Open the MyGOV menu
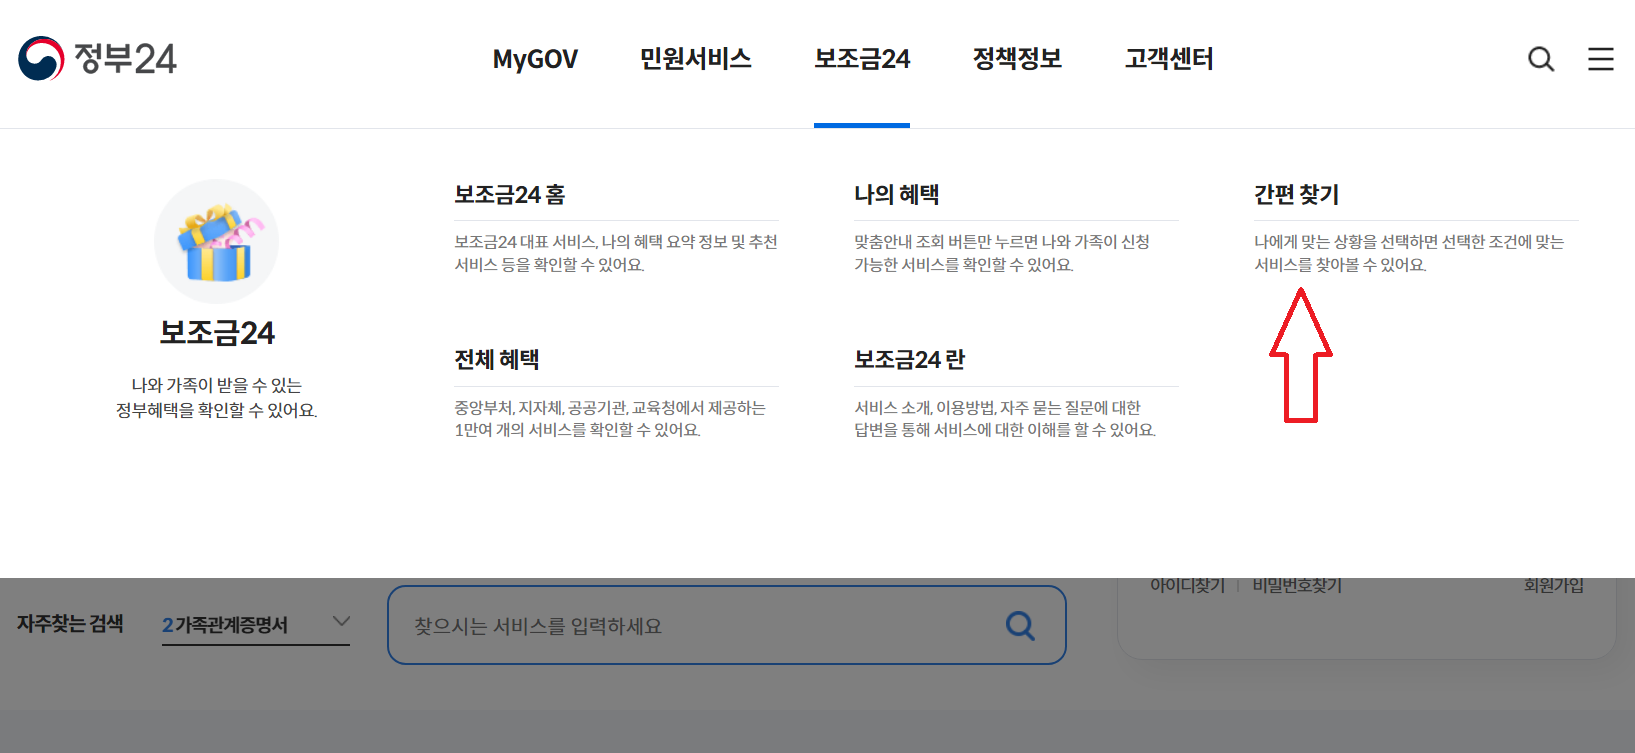 point(535,59)
